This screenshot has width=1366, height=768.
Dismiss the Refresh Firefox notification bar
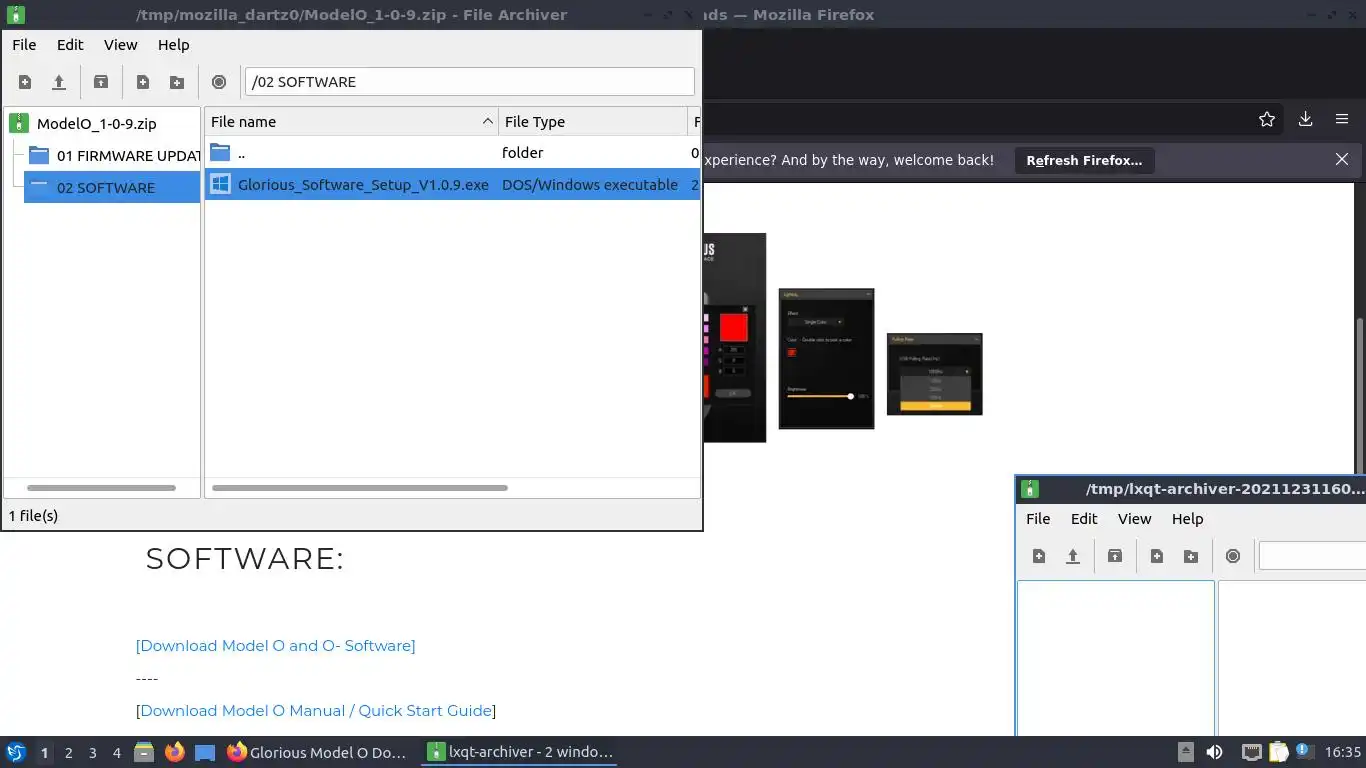pyautogui.click(x=1342, y=159)
